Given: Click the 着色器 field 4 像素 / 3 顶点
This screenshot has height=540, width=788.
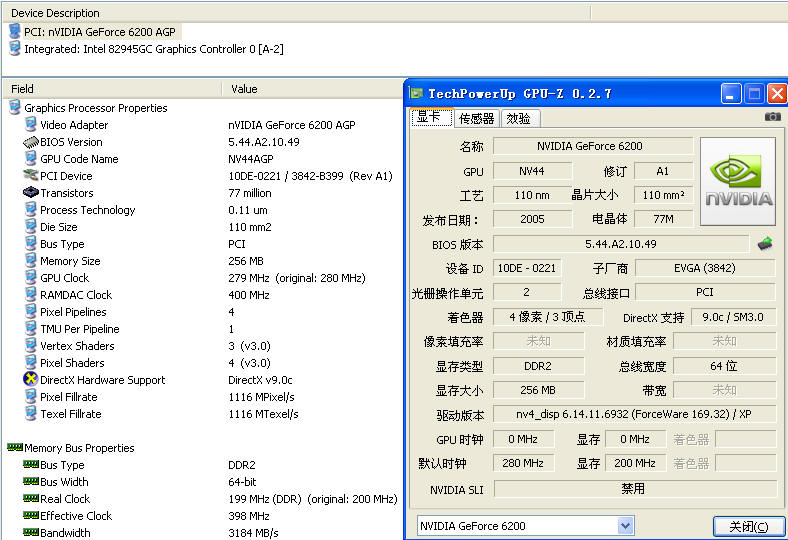Looking at the screenshot, I should pyautogui.click(x=547, y=317).
